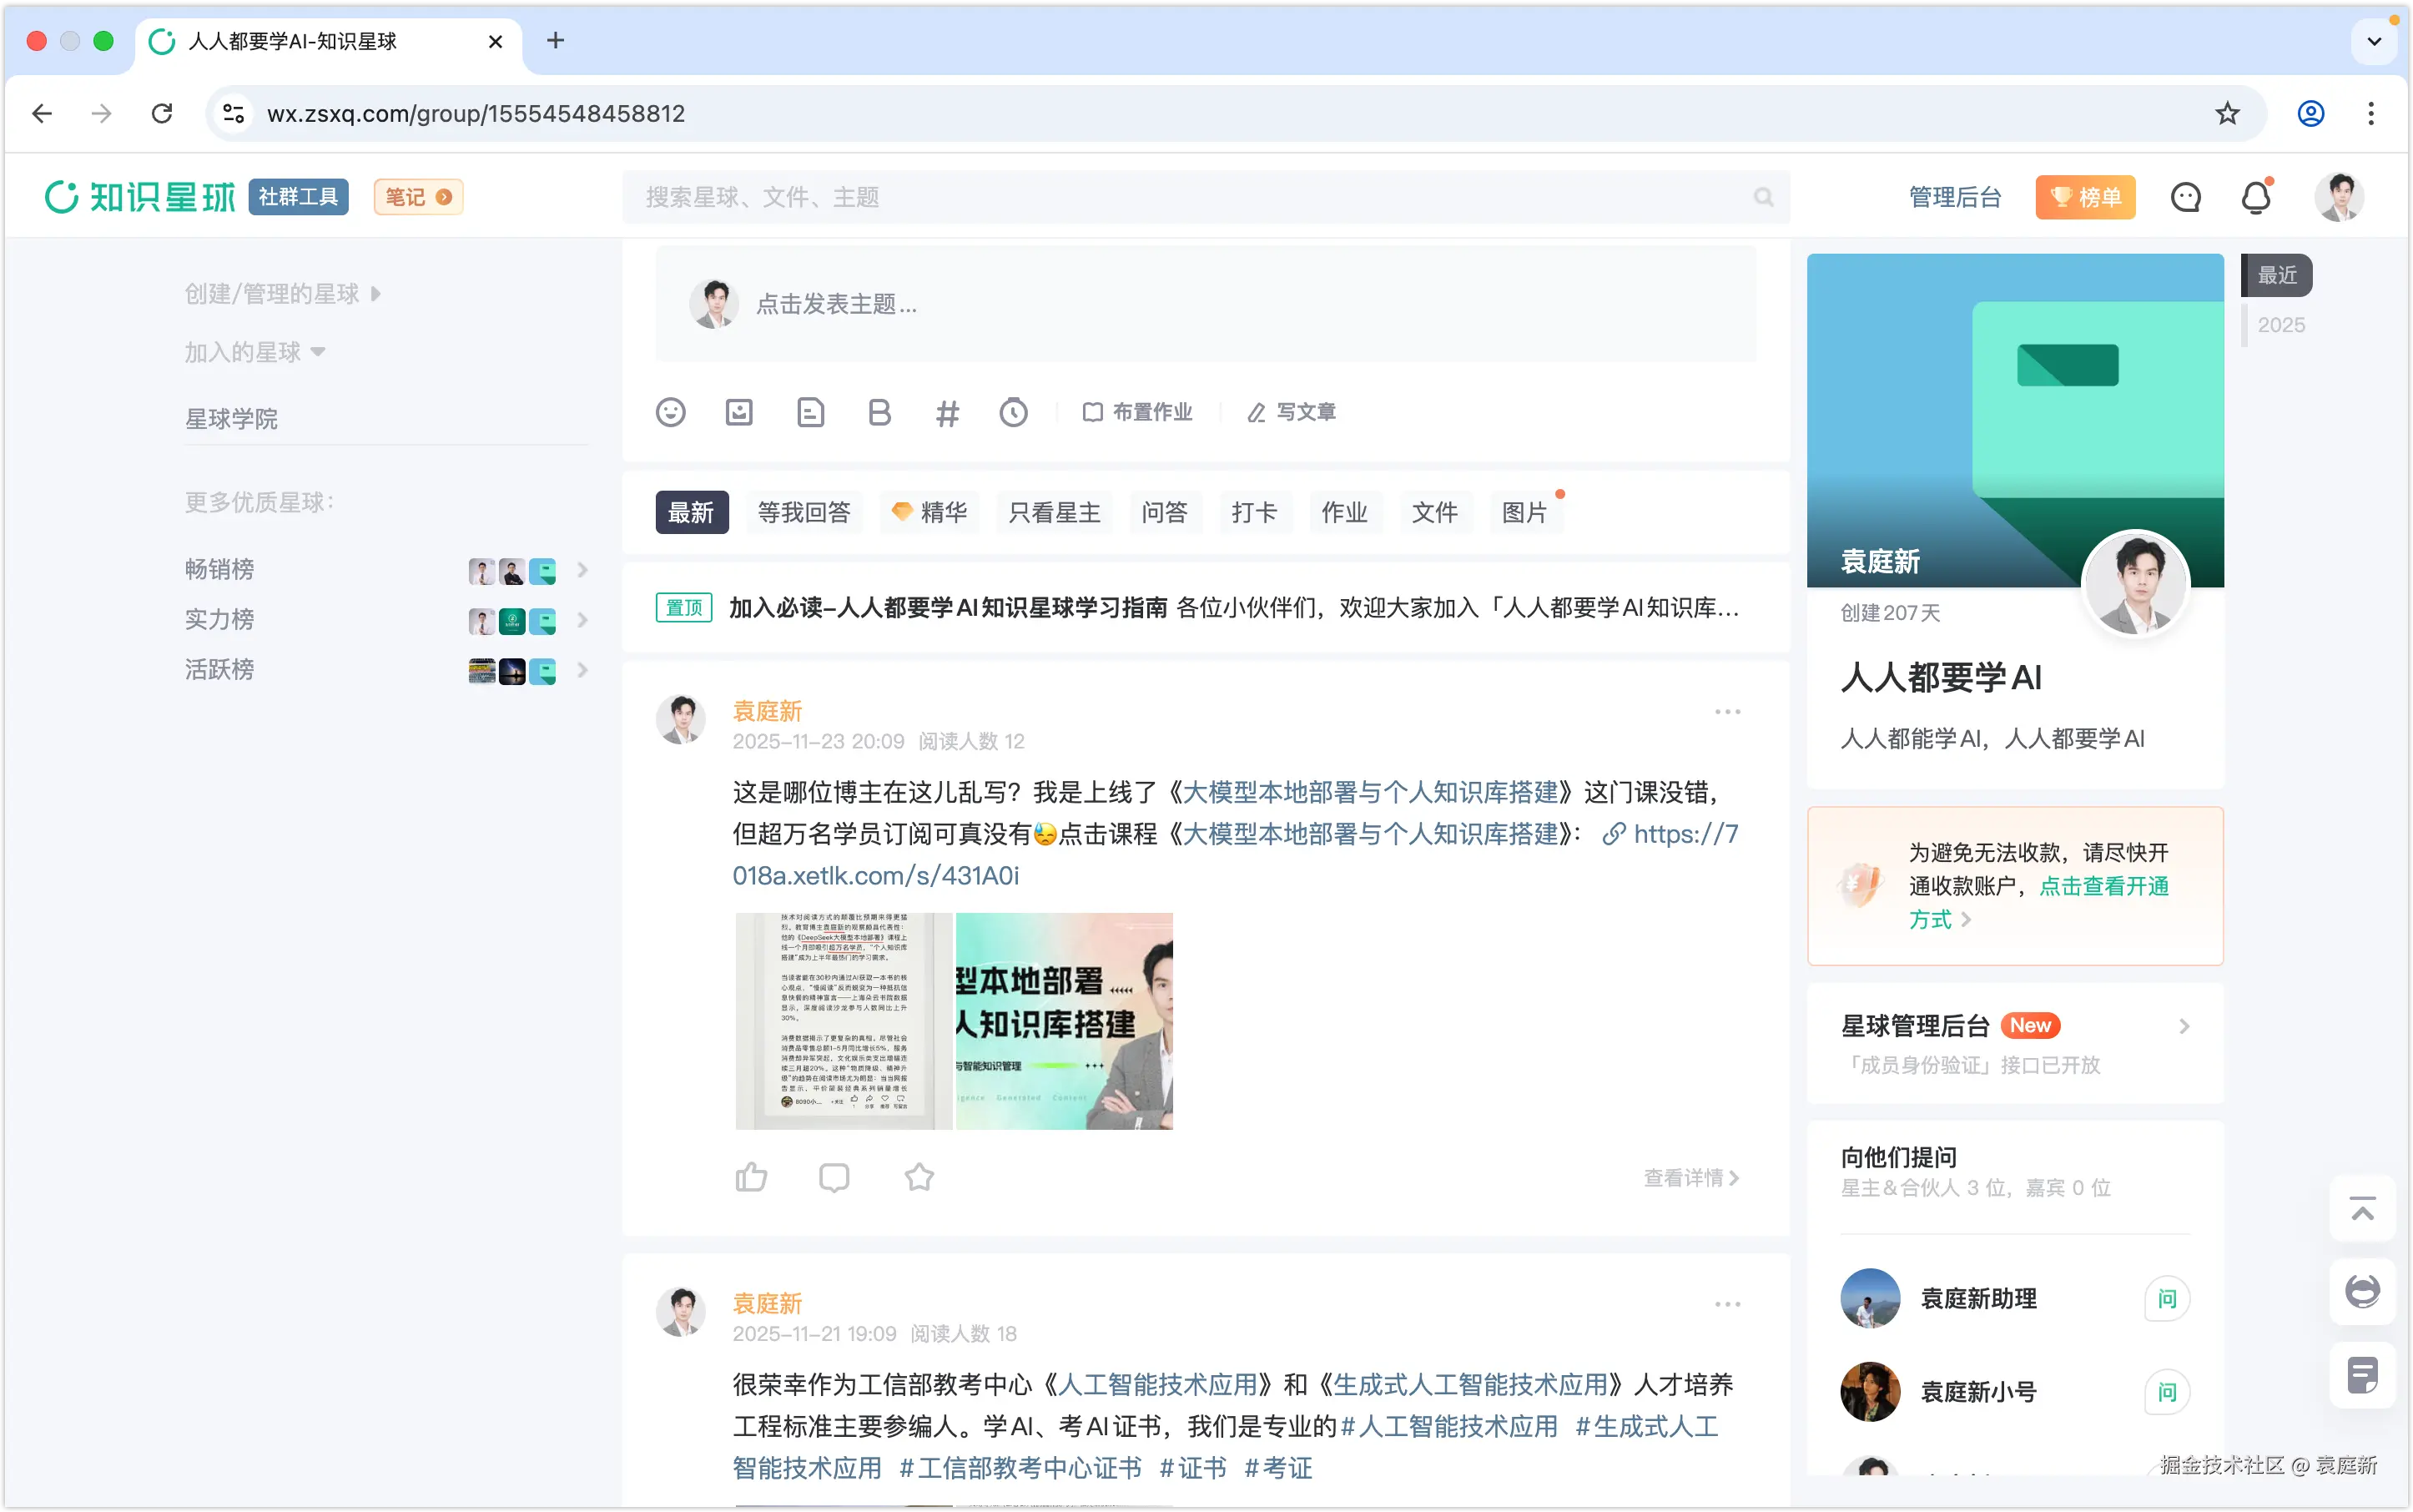Click the hashtag topic icon
Screen dimensions: 2413x1512
(x=947, y=413)
